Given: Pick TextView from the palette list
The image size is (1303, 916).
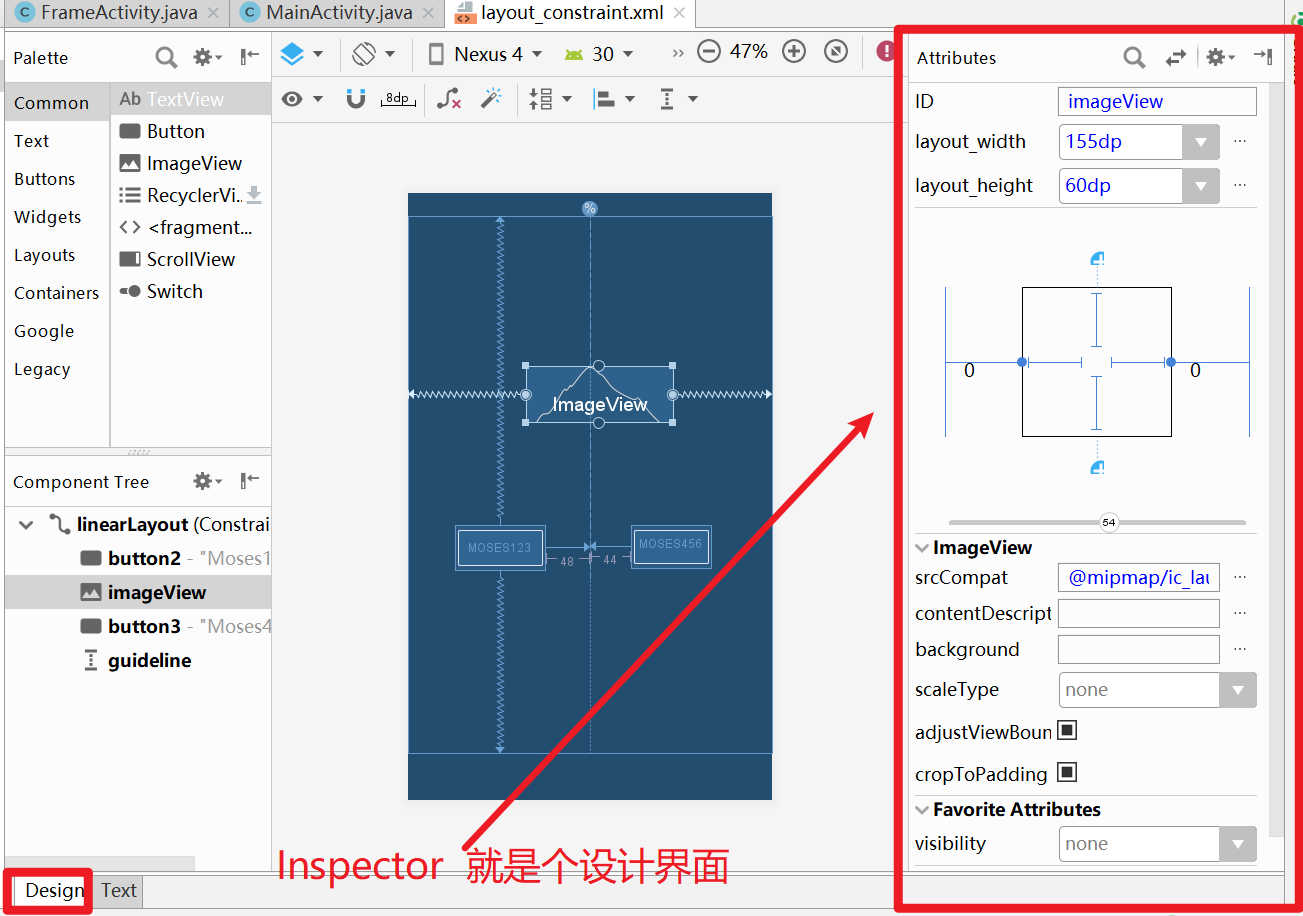Looking at the screenshot, I should 190,99.
